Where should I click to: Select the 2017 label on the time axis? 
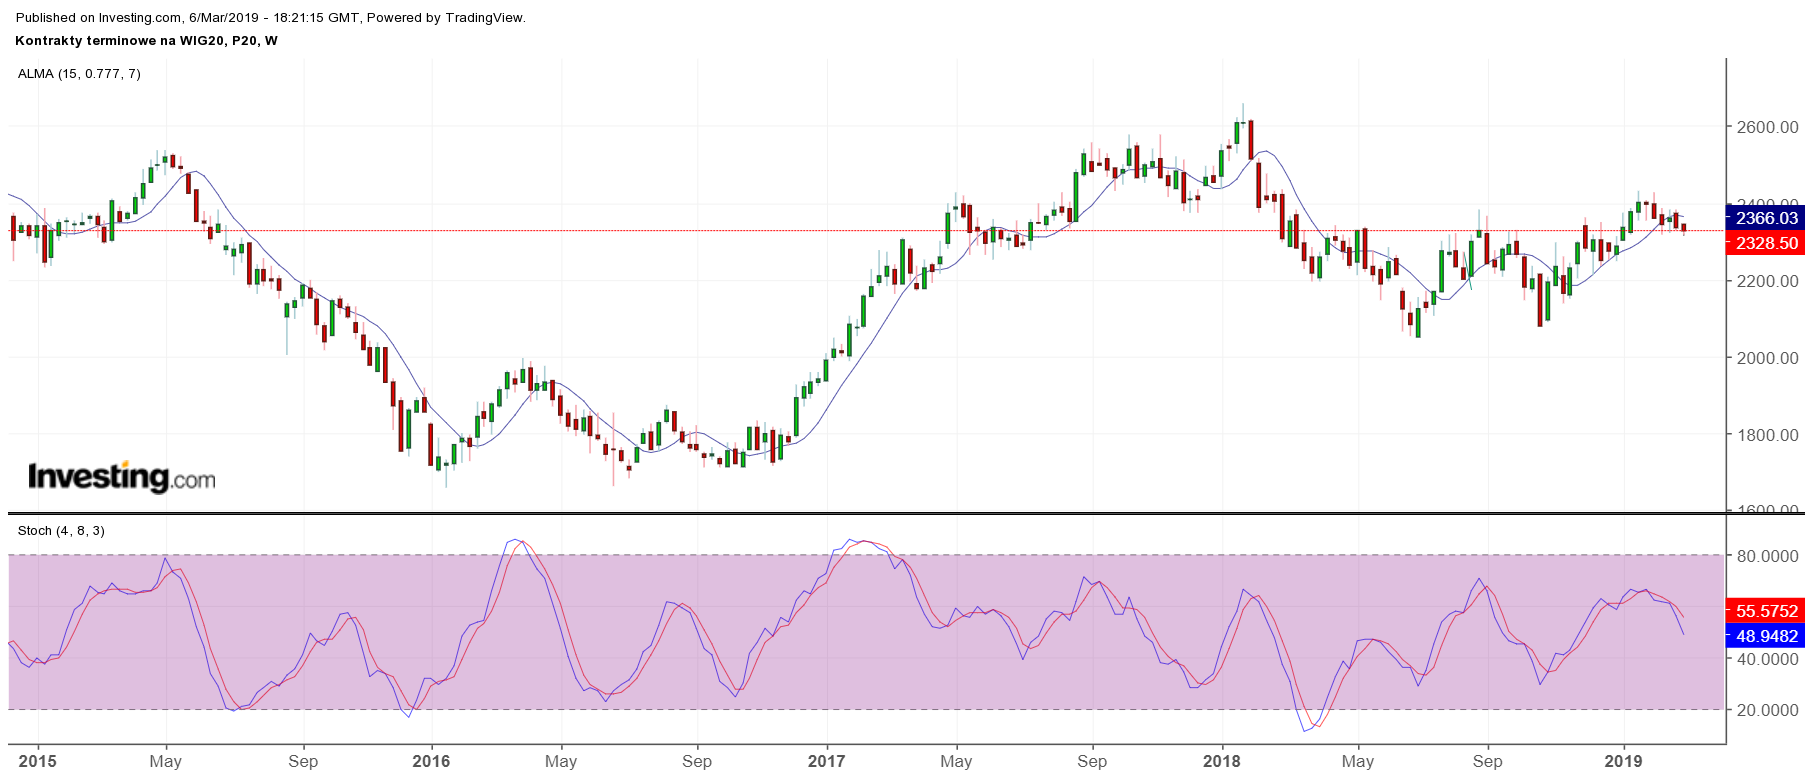pyautogui.click(x=827, y=761)
